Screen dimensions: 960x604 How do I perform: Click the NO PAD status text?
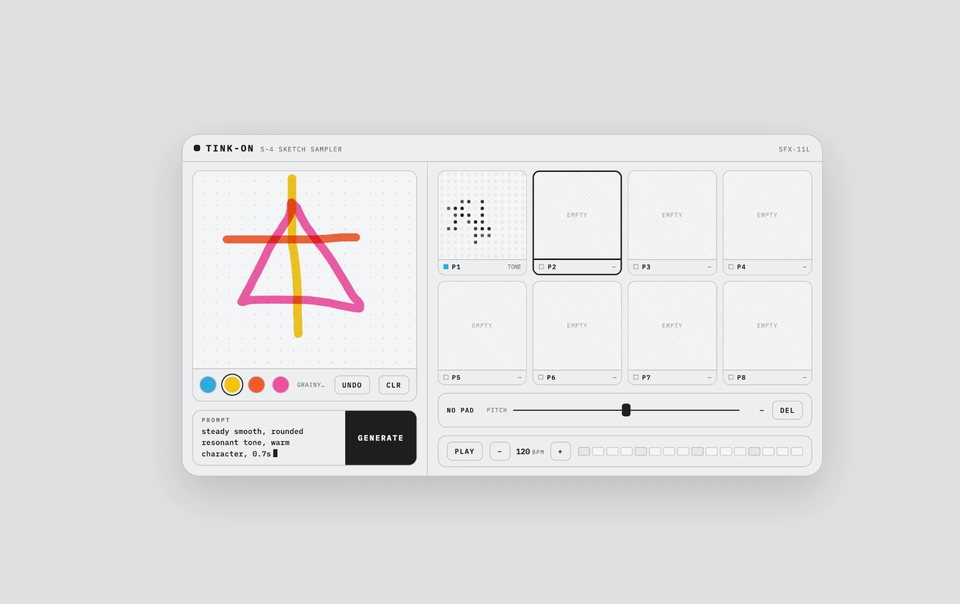point(460,411)
